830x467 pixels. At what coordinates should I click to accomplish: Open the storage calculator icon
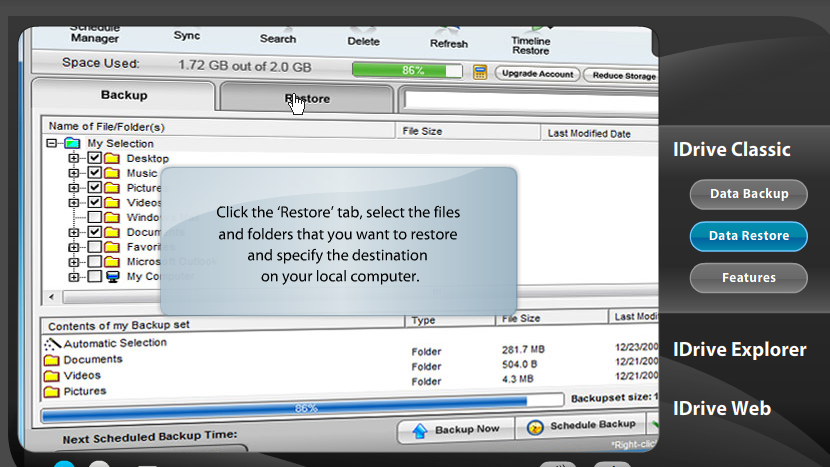click(480, 72)
